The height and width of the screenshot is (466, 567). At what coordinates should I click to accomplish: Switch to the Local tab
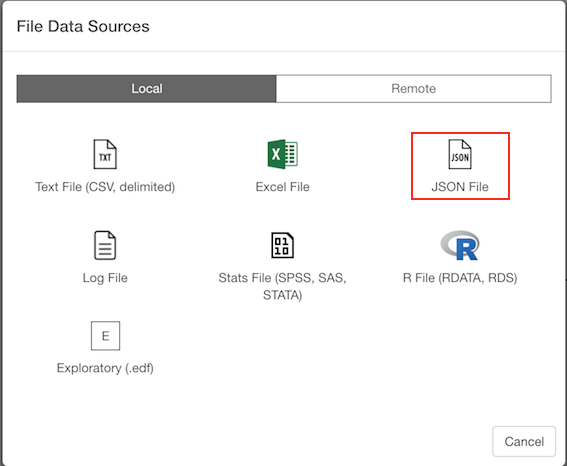(146, 89)
